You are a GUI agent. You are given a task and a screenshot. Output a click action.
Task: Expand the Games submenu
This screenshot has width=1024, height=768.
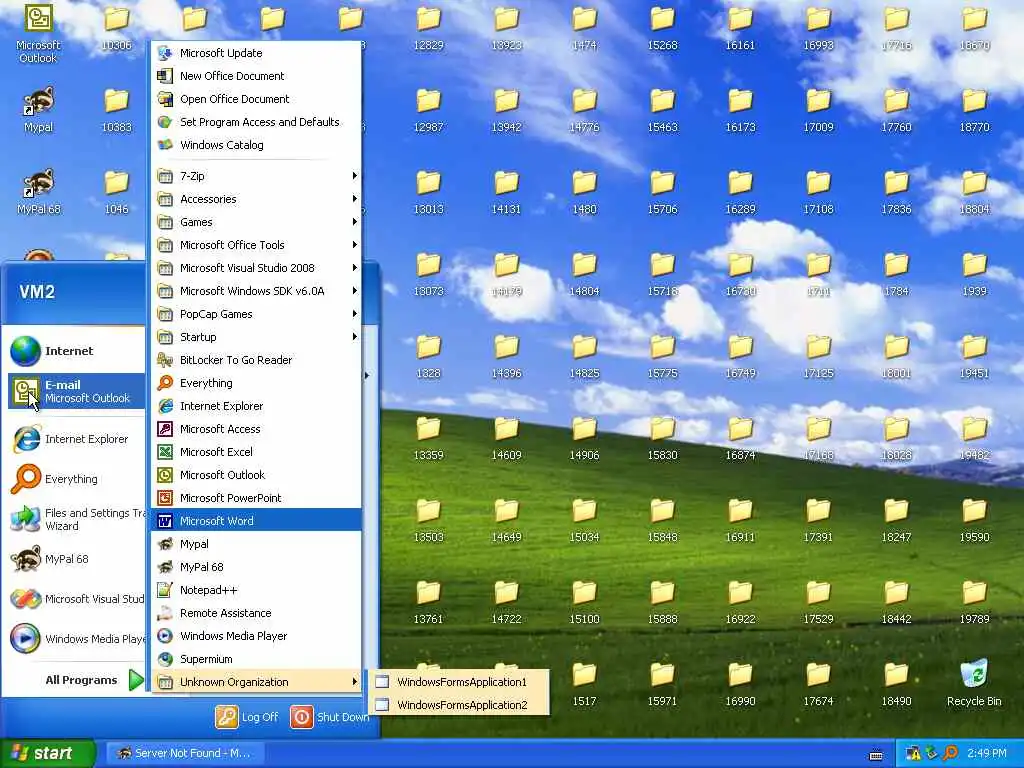(x=256, y=222)
